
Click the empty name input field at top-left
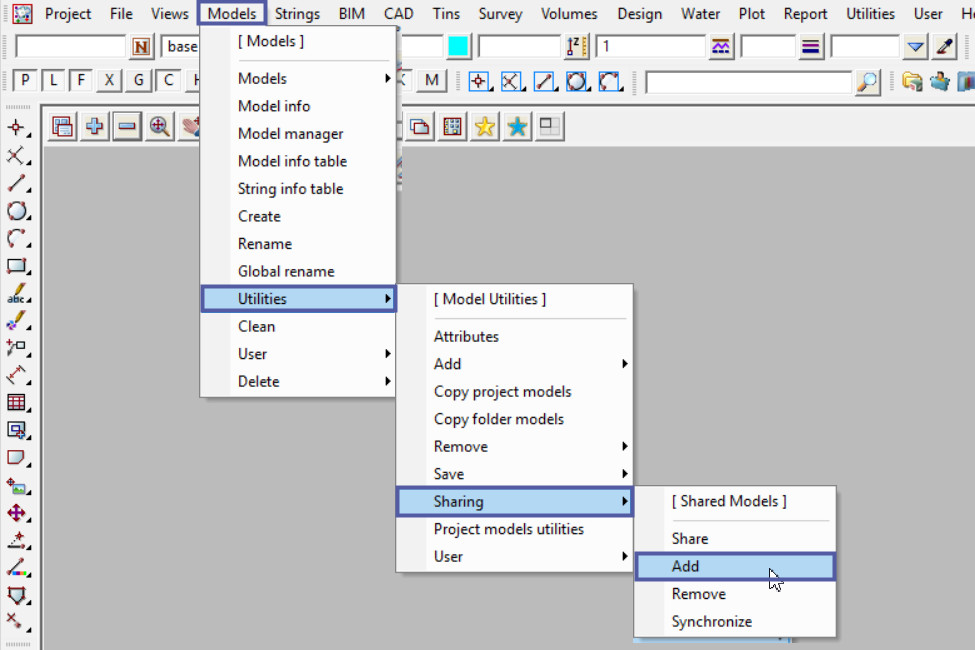[x=70, y=47]
